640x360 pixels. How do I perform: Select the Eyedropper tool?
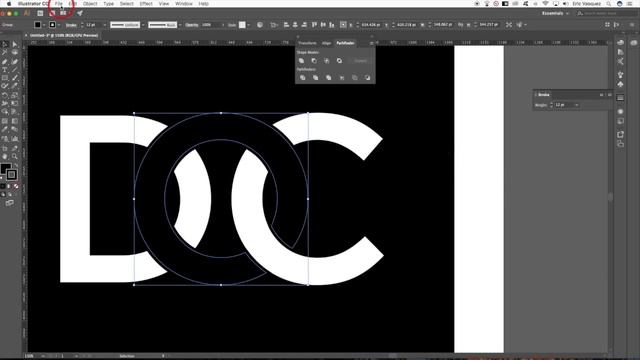point(5,129)
